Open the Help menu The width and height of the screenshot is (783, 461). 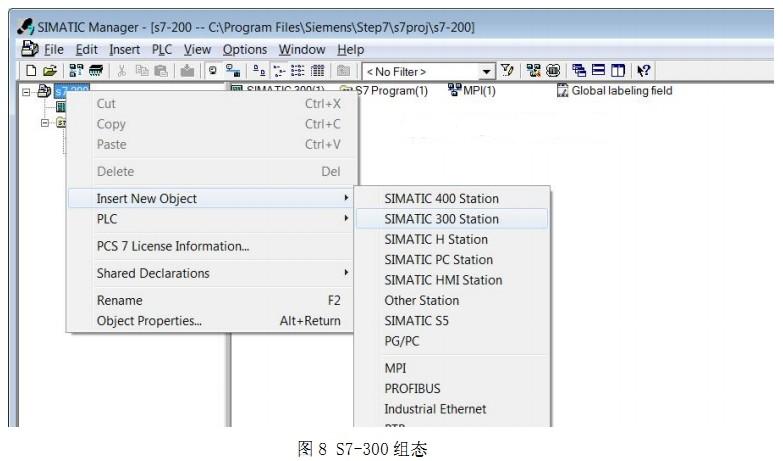[351, 49]
